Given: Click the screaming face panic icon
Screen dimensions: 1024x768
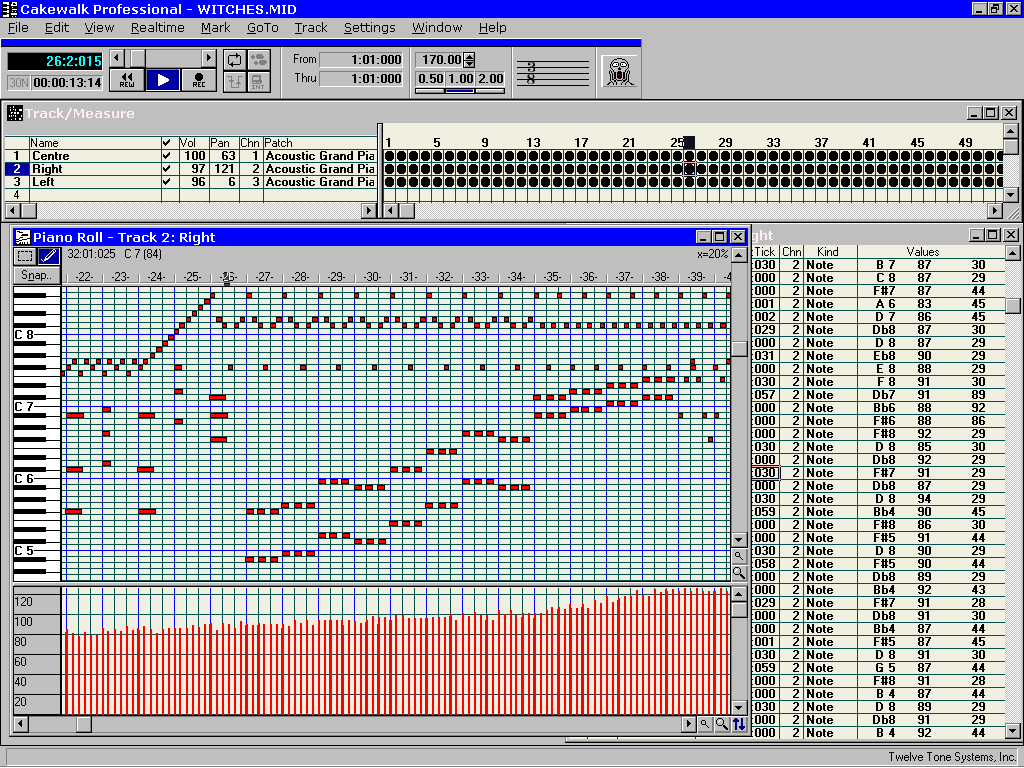Looking at the screenshot, I should [x=618, y=72].
